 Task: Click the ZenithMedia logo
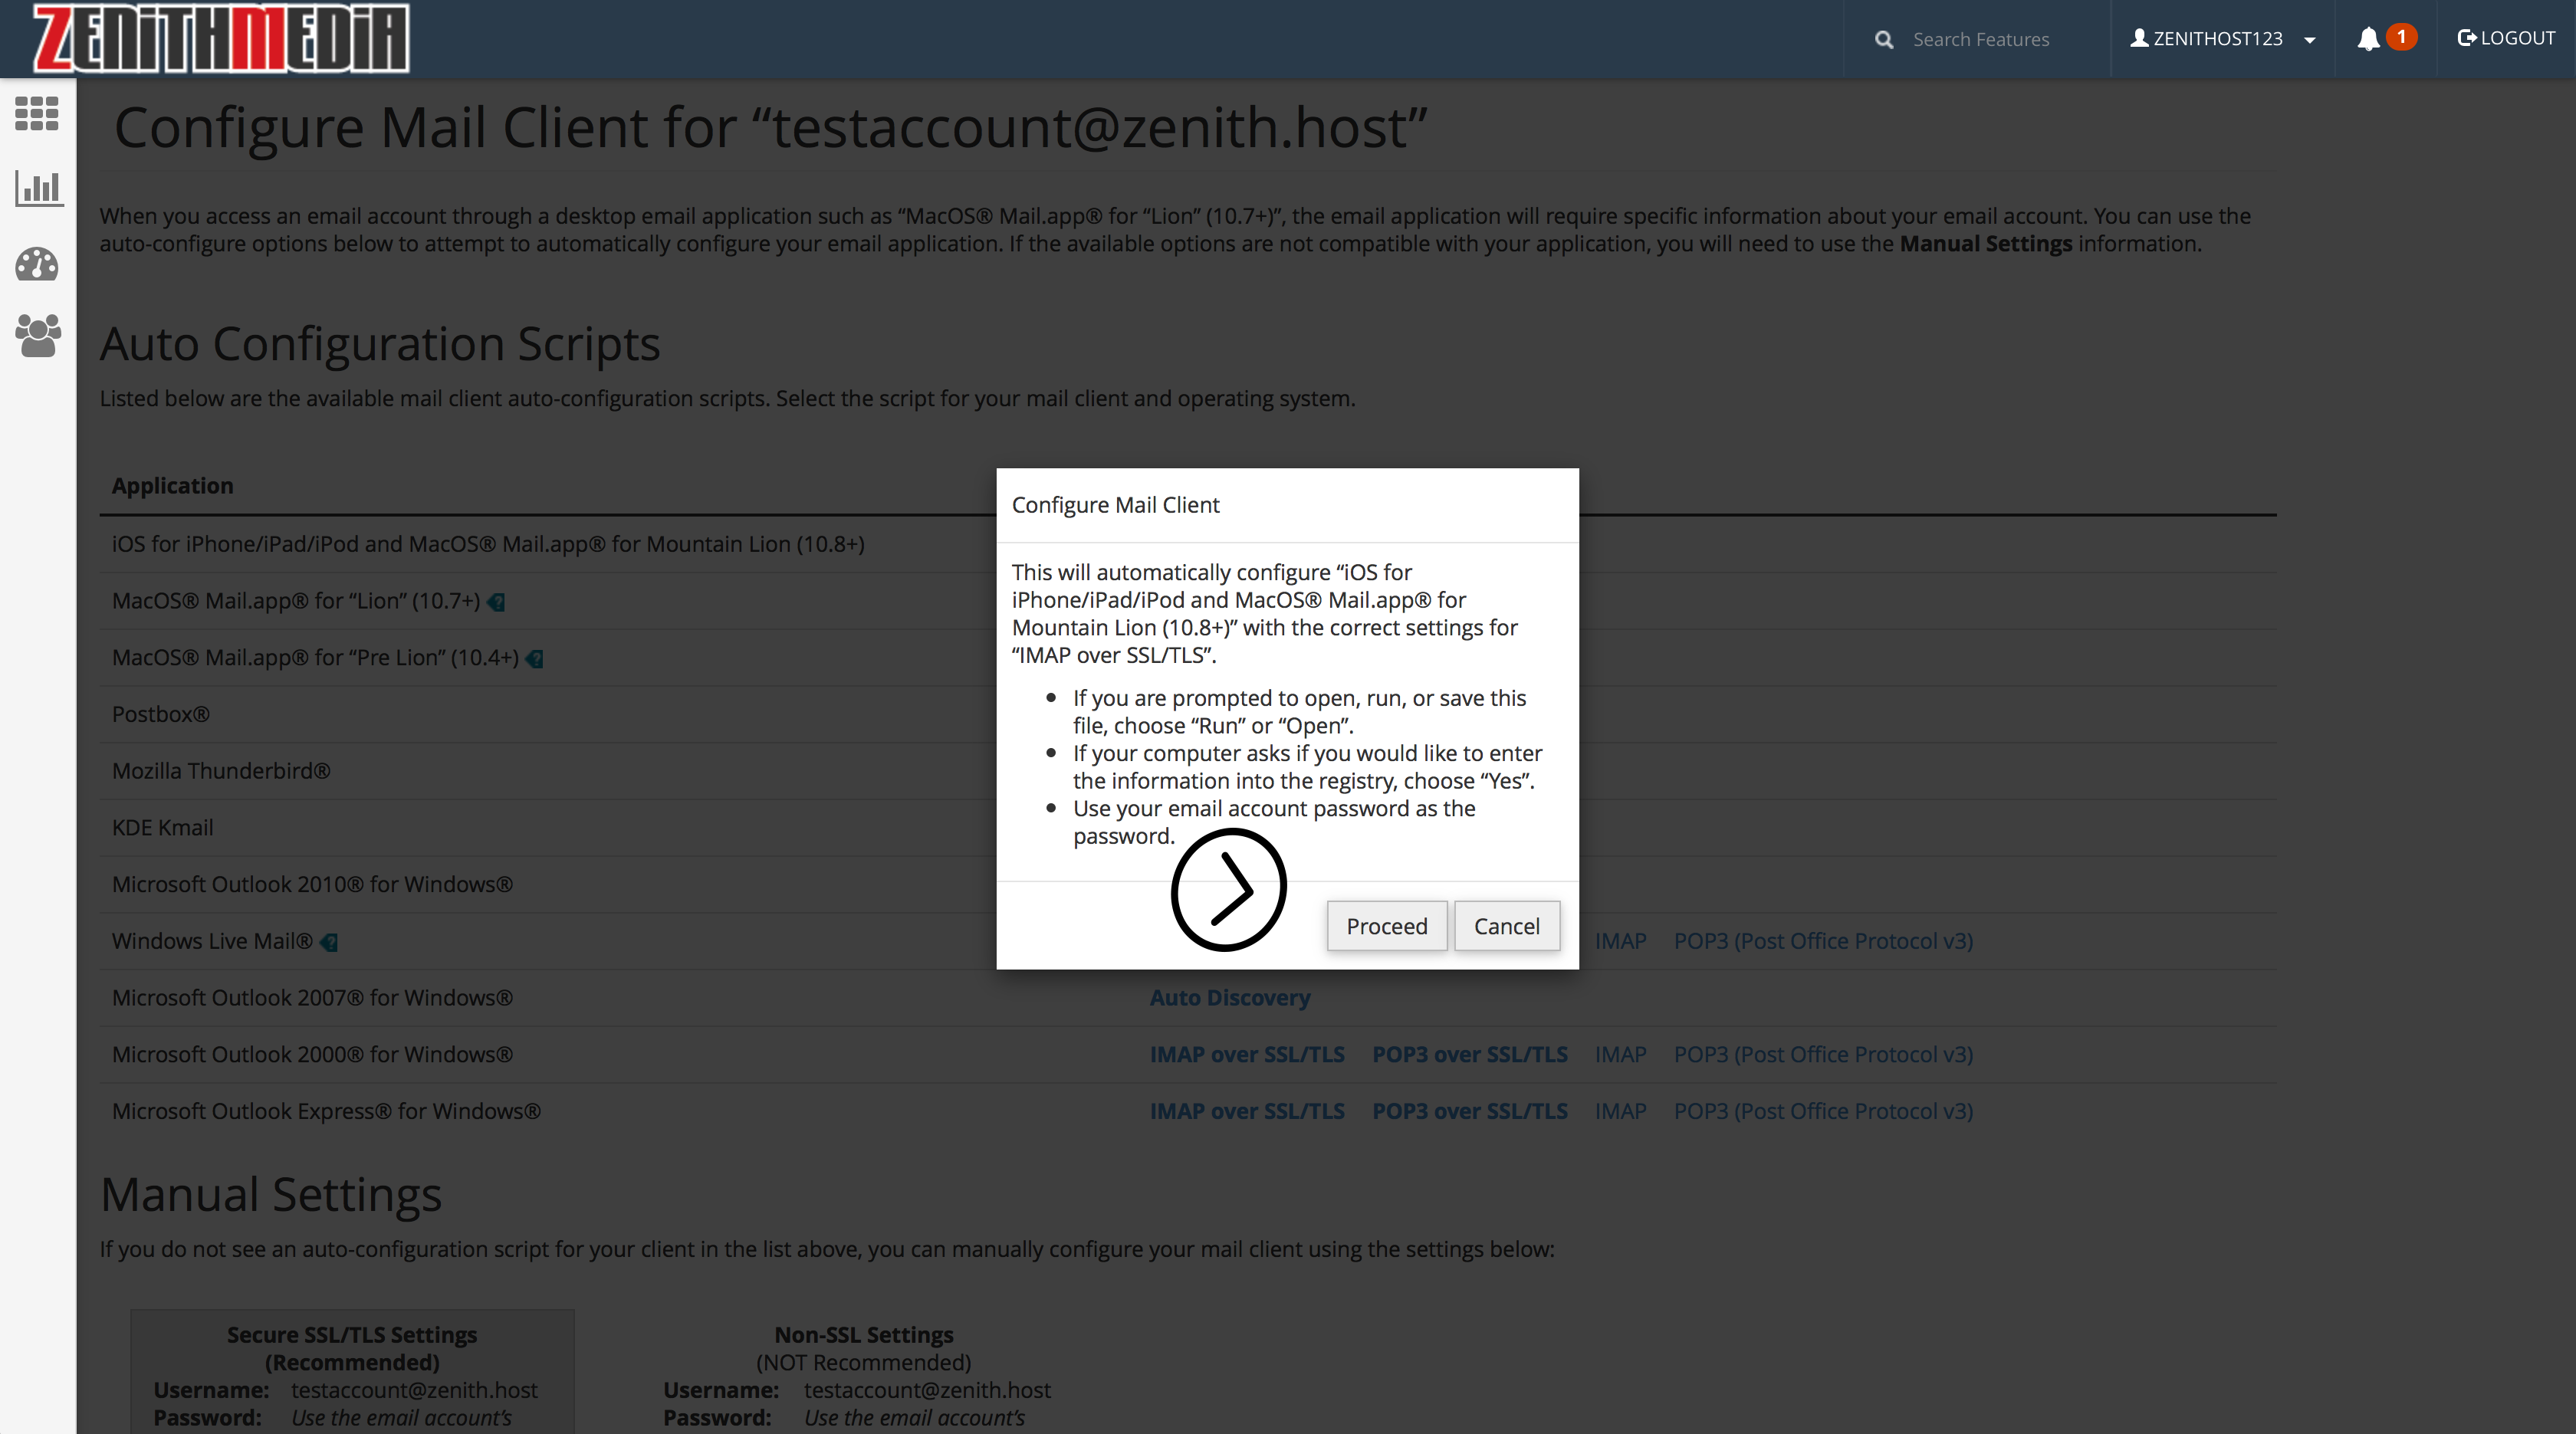[x=221, y=38]
